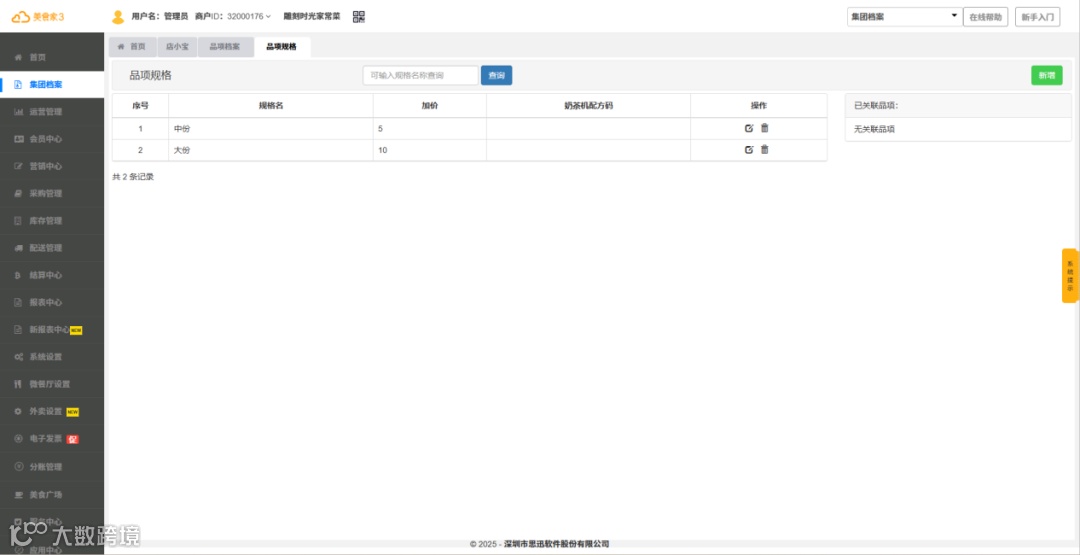Viewport: 1080px width, 555px height.
Task: Delete the 大份 specification via trash icon
Action: pos(765,149)
